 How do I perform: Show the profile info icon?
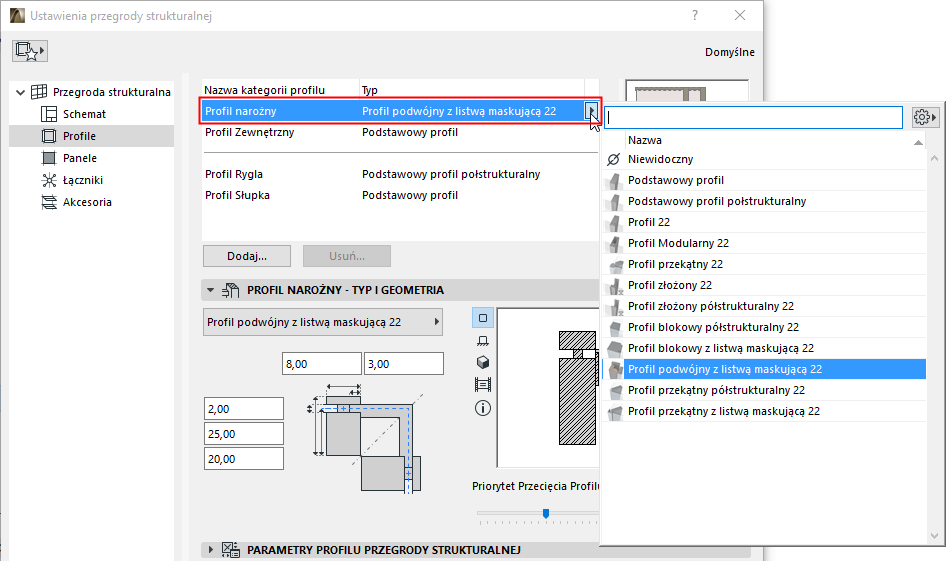coord(483,408)
